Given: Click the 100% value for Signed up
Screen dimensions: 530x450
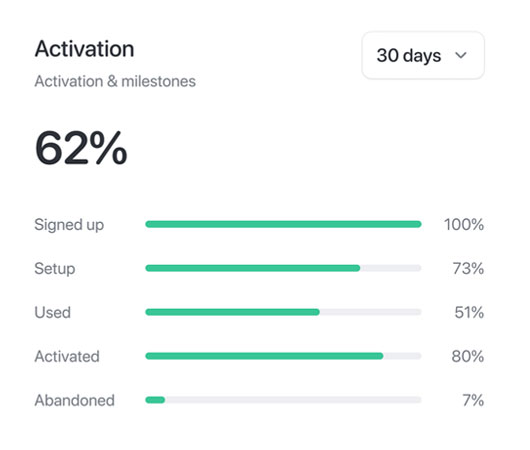Looking at the screenshot, I should pos(464,224).
